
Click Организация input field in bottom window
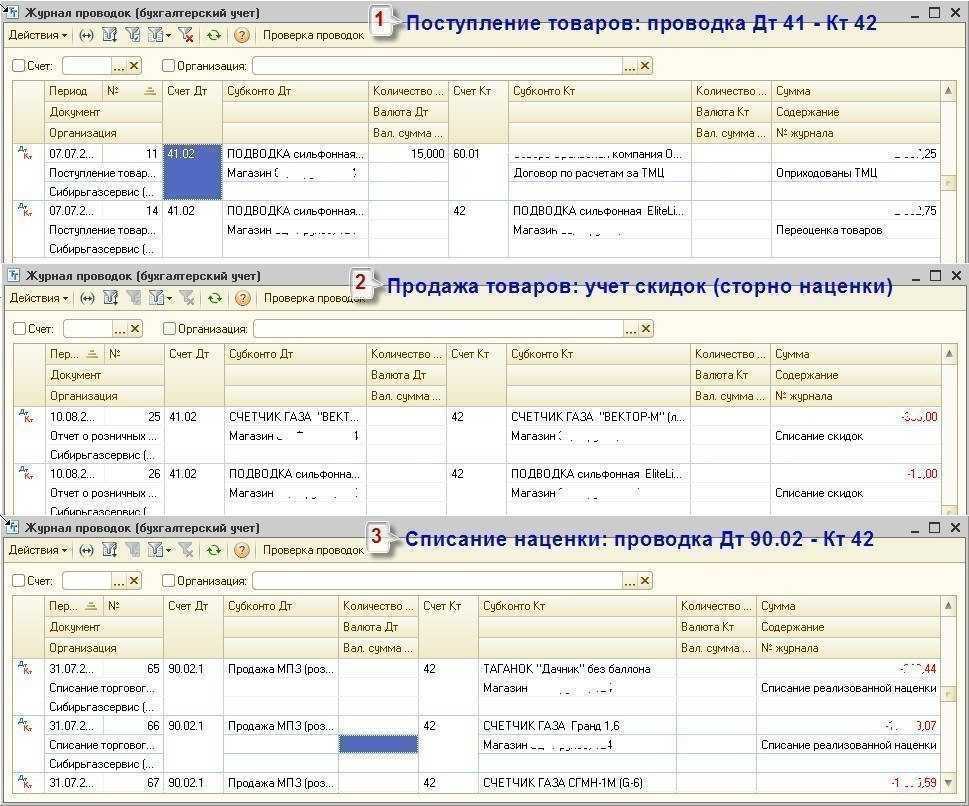[438, 581]
